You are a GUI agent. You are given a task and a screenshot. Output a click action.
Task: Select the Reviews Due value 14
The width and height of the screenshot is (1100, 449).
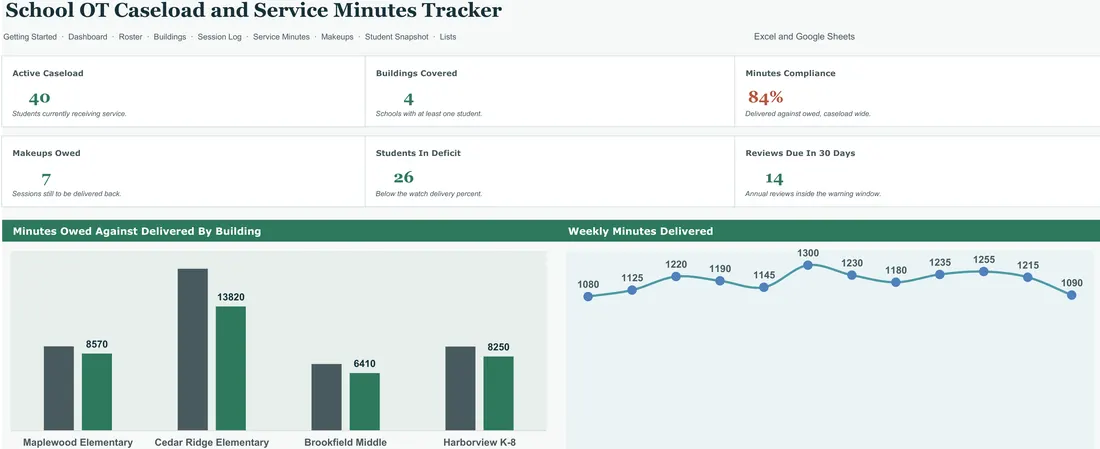click(x=774, y=179)
